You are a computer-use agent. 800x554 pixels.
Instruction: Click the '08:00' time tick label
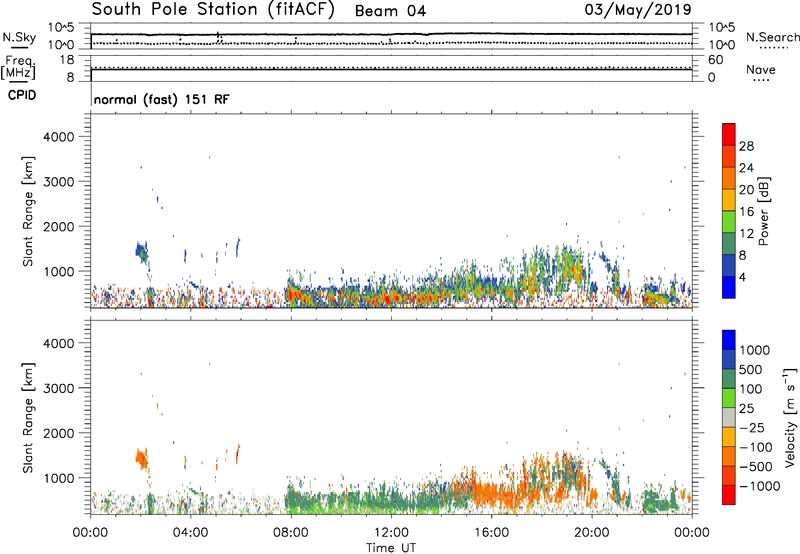coord(291,533)
